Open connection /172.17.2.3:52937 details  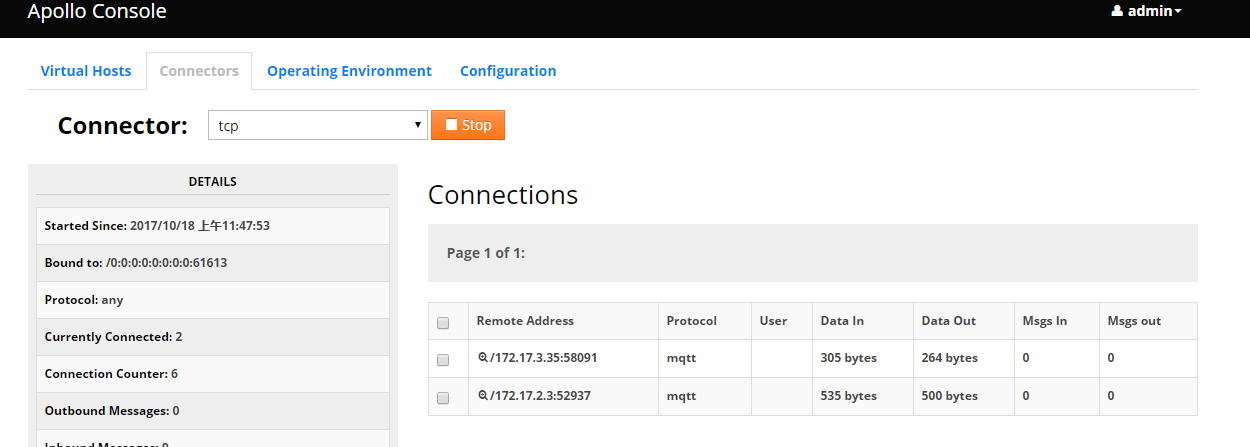pyautogui.click(x=540, y=395)
